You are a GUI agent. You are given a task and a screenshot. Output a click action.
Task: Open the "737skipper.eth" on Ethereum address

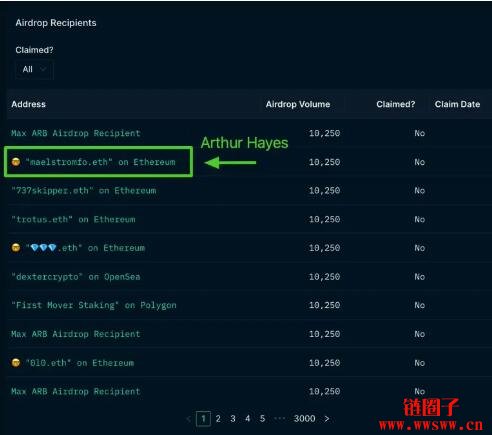[84, 191]
